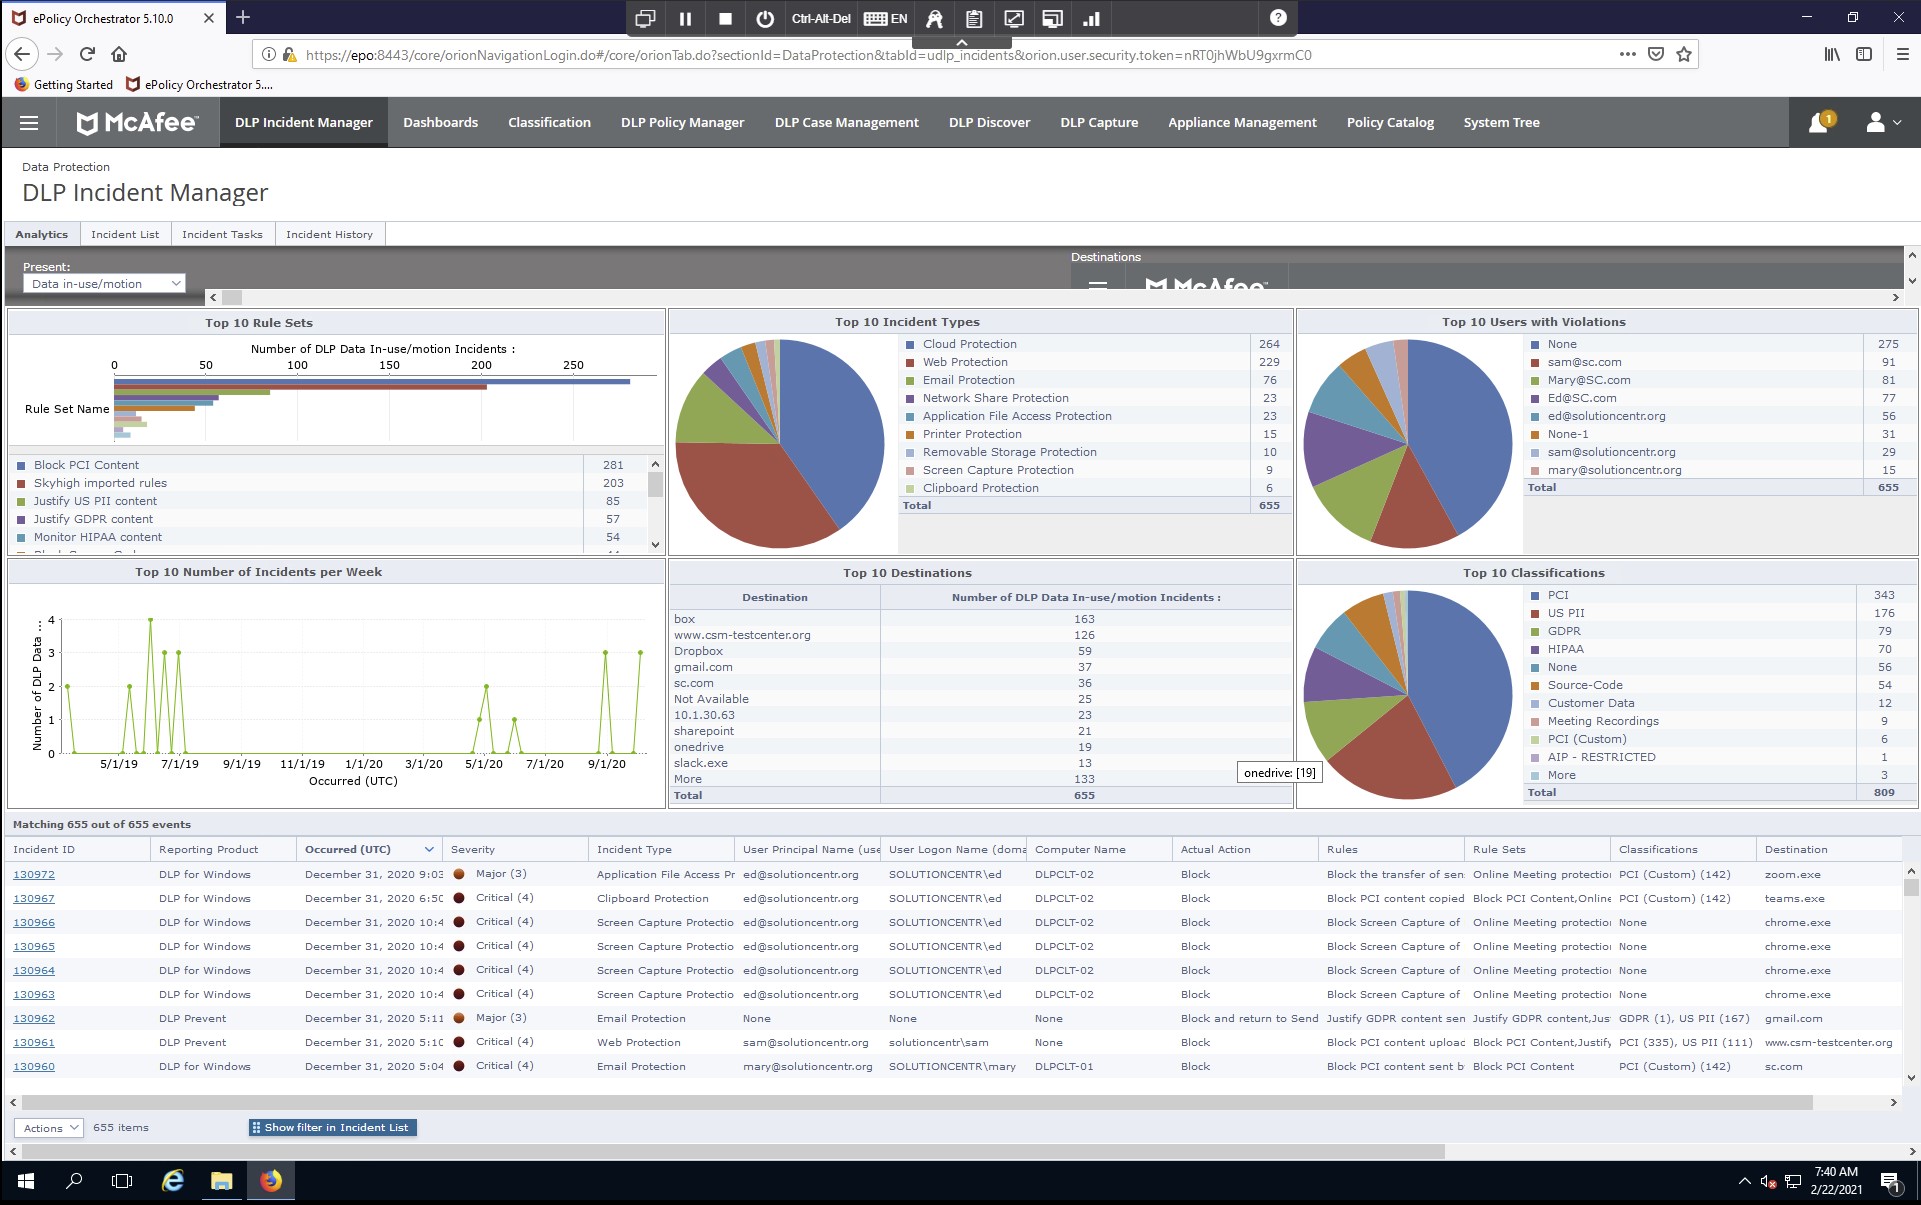Open incident 130972 link
This screenshot has height=1205, width=1921.
click(x=34, y=875)
